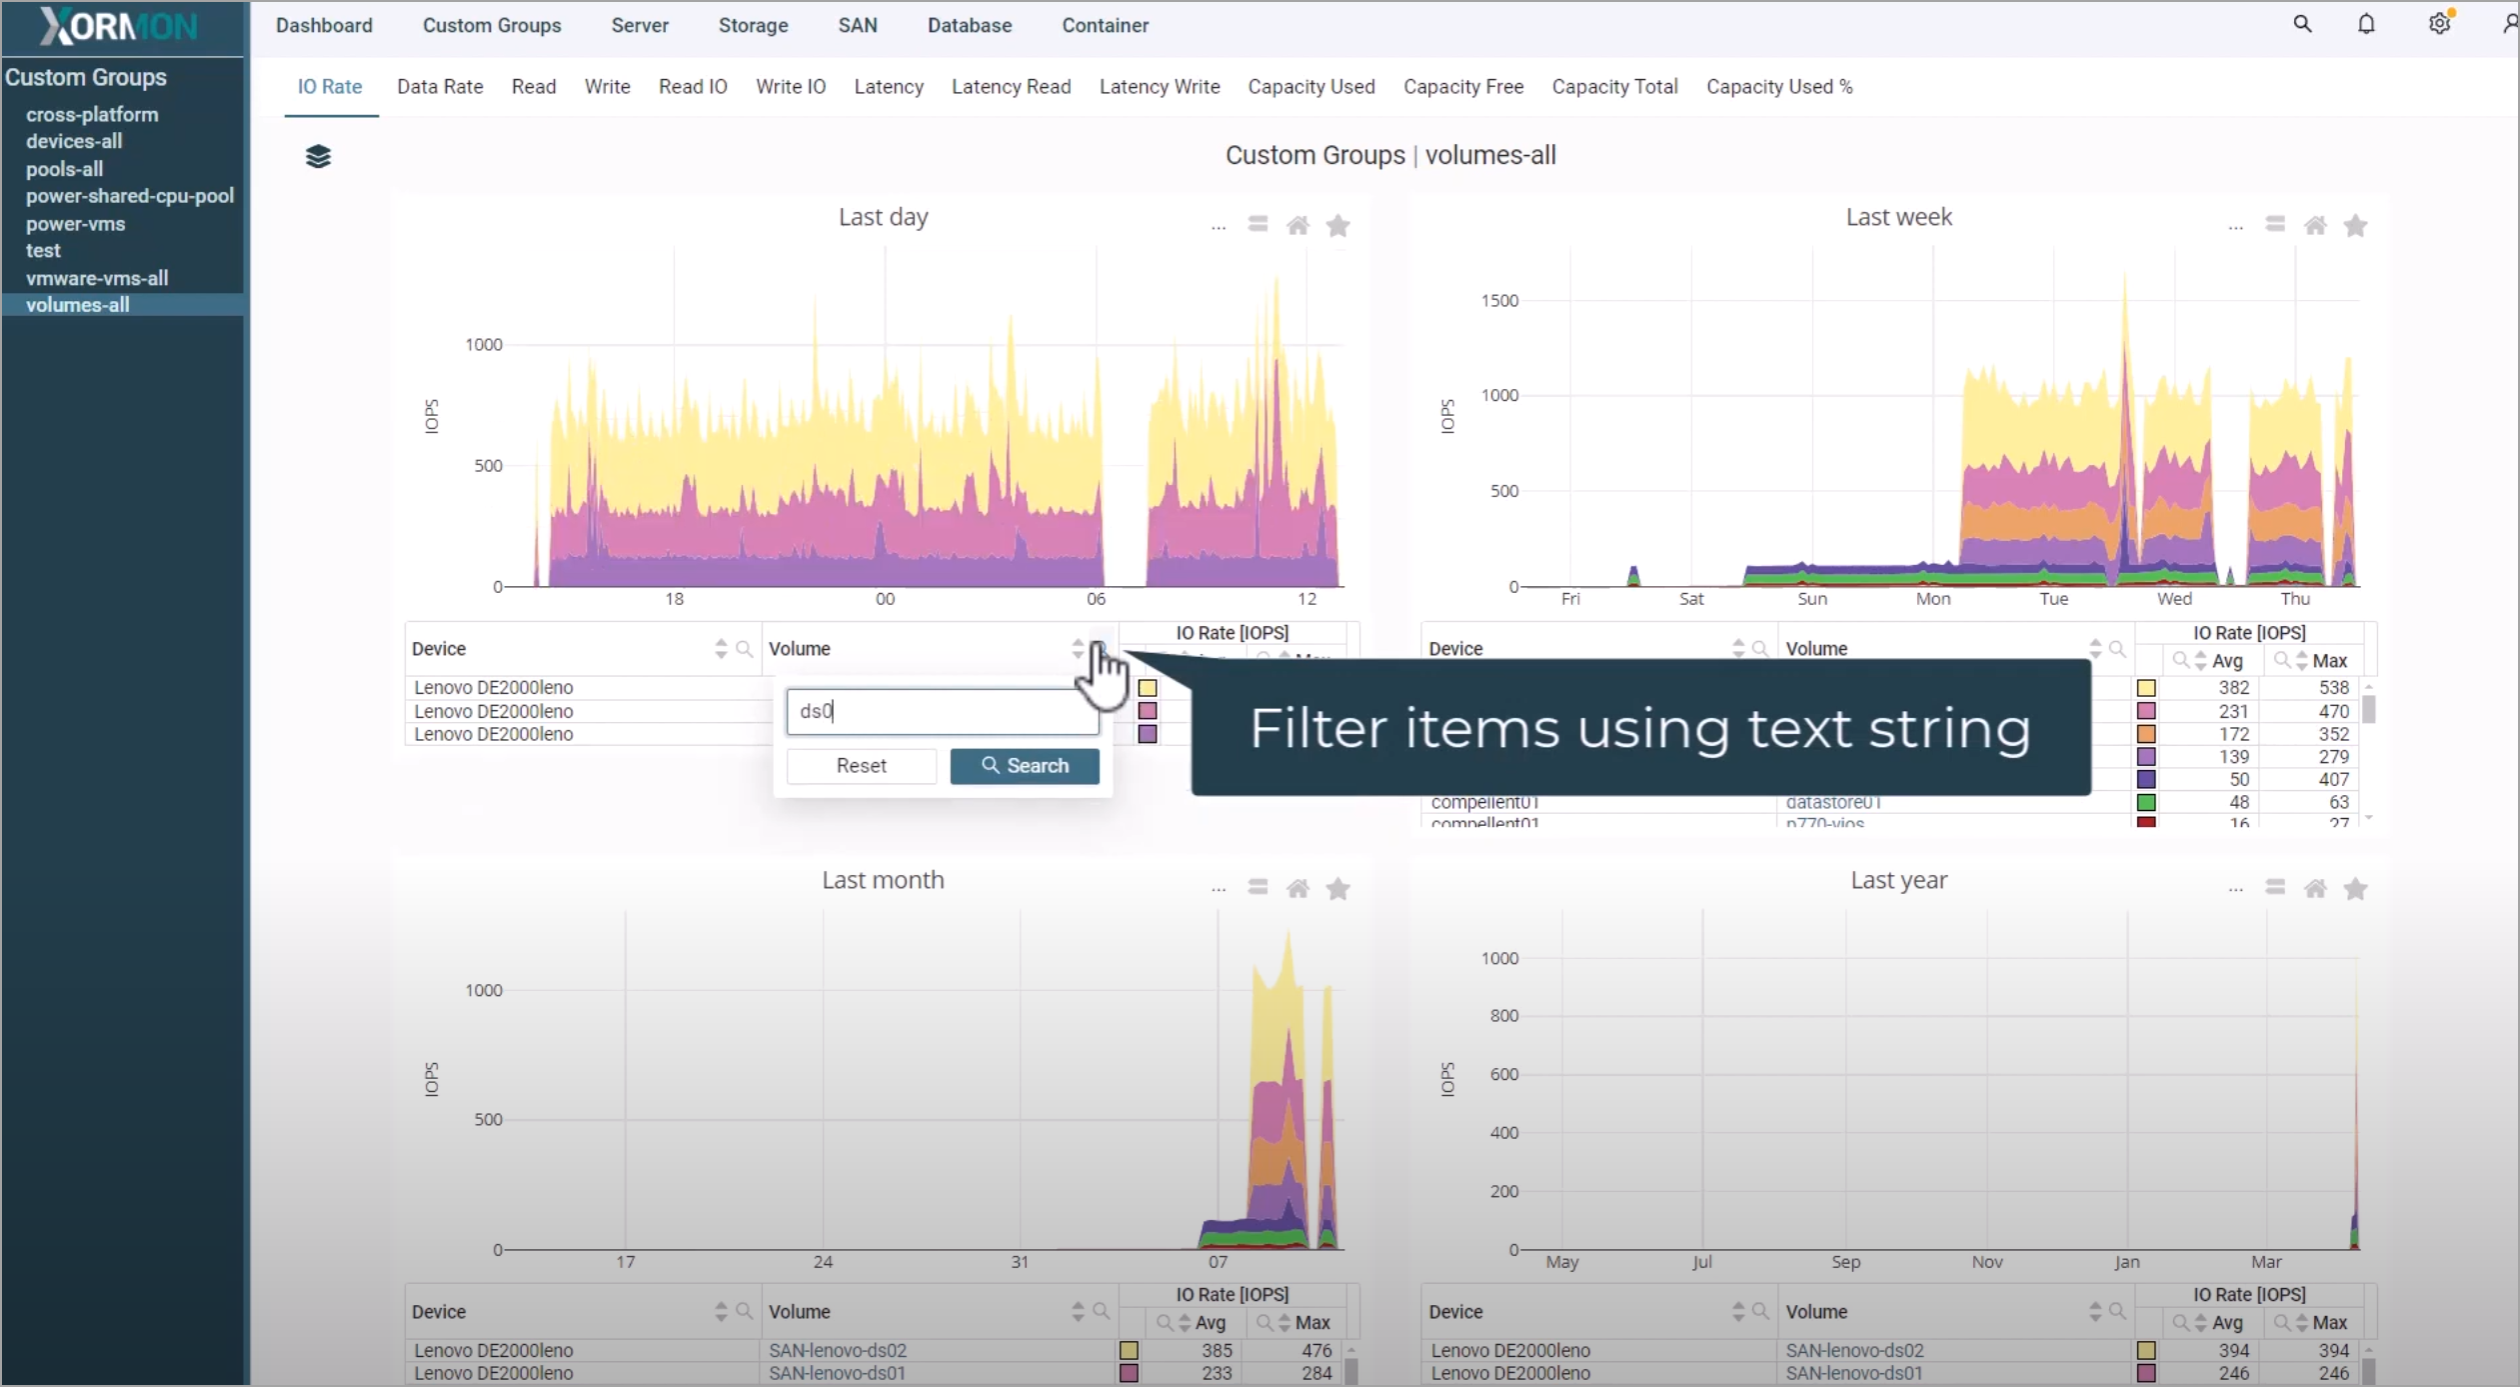This screenshot has height=1387, width=2520.
Task: Open the Storage menu
Action: (753, 25)
